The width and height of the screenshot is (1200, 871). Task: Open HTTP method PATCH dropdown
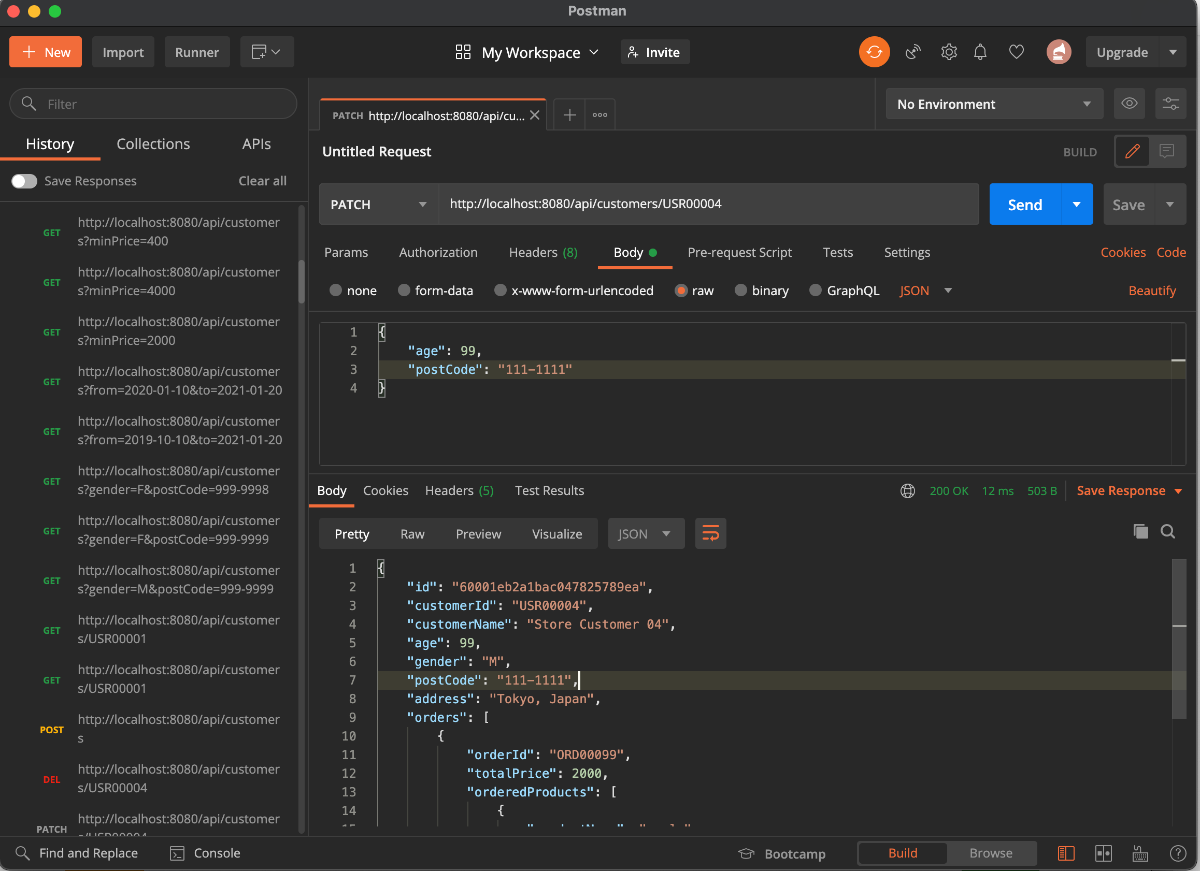pyautogui.click(x=379, y=204)
